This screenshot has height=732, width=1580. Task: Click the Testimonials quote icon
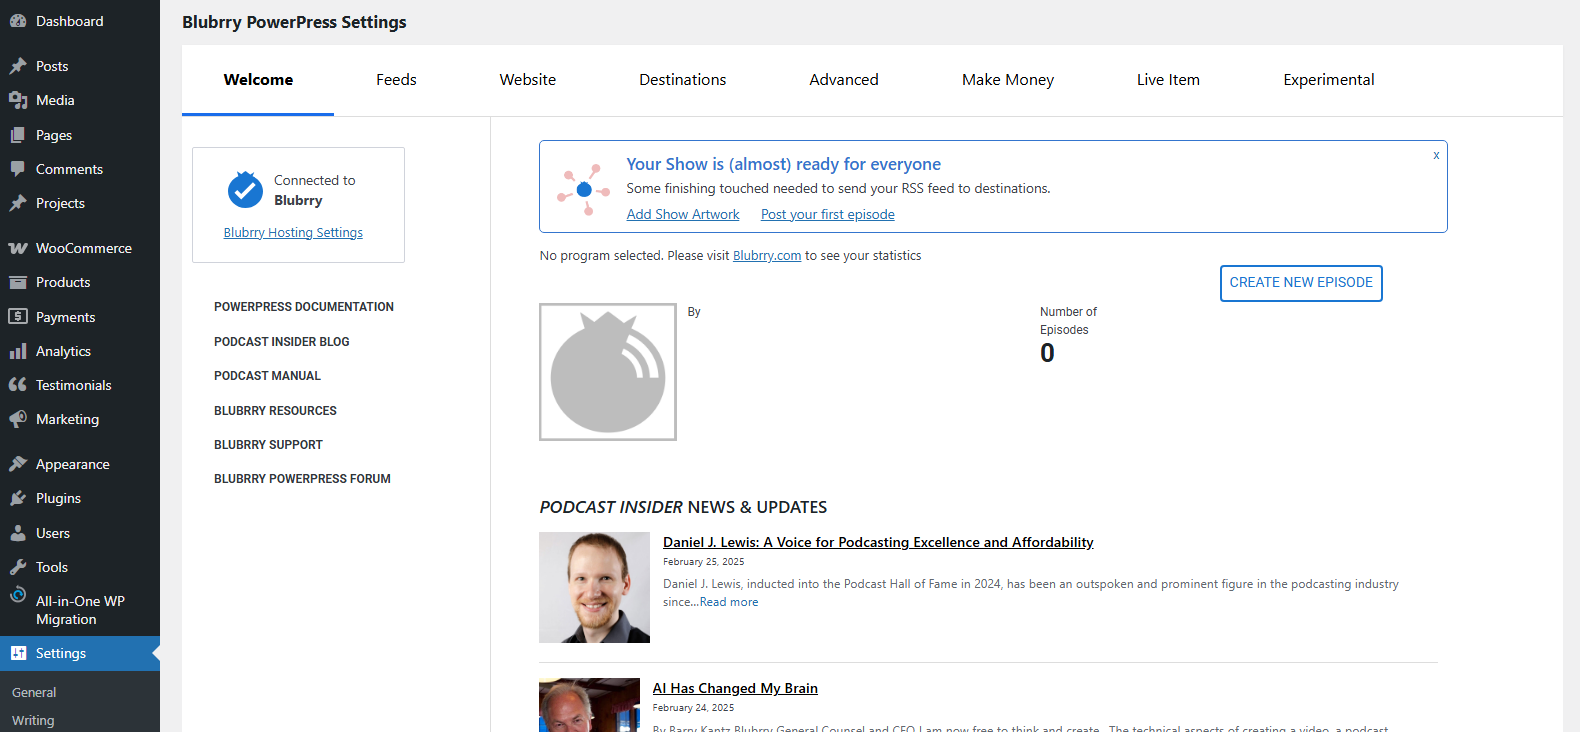click(18, 385)
